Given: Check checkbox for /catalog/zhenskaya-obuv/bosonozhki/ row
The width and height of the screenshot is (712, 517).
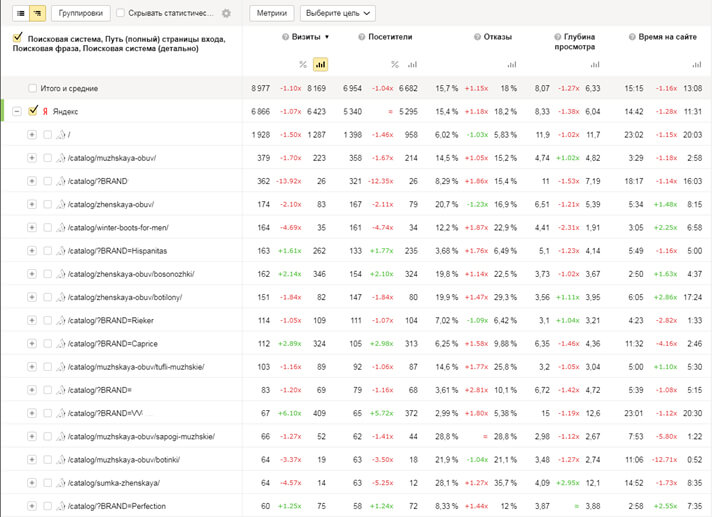Looking at the screenshot, I should [x=47, y=274].
